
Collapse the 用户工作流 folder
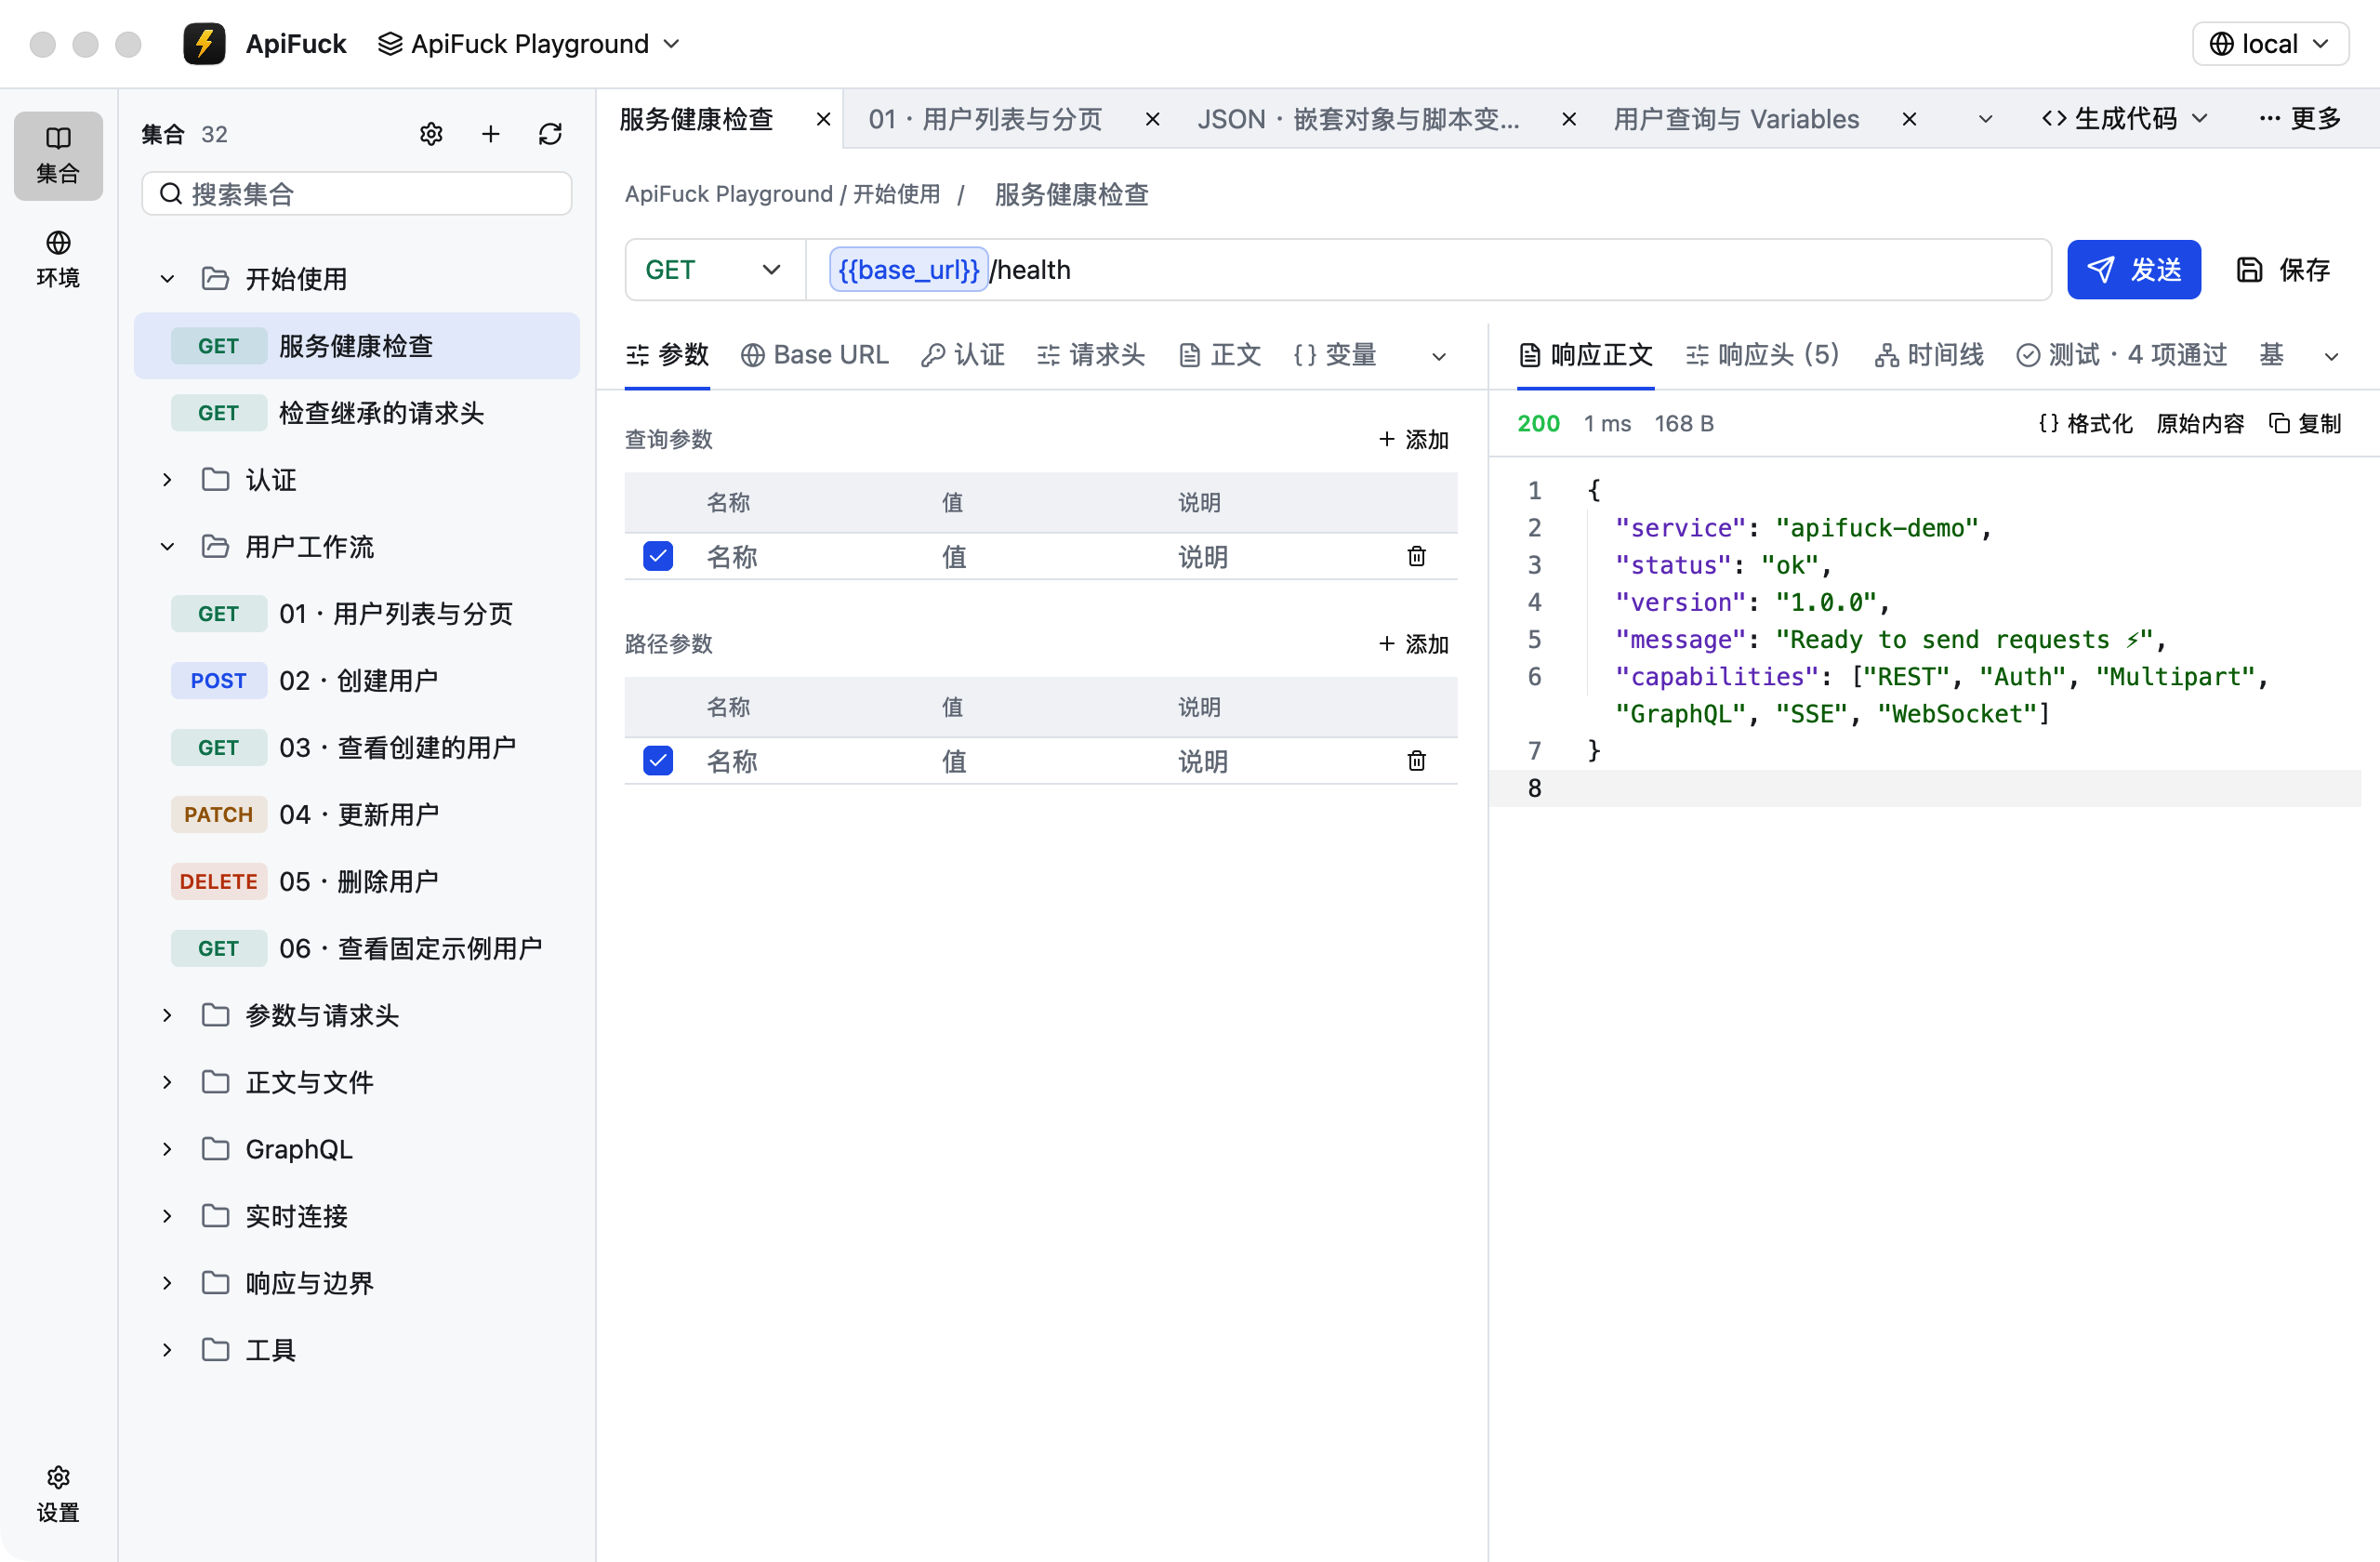point(167,547)
